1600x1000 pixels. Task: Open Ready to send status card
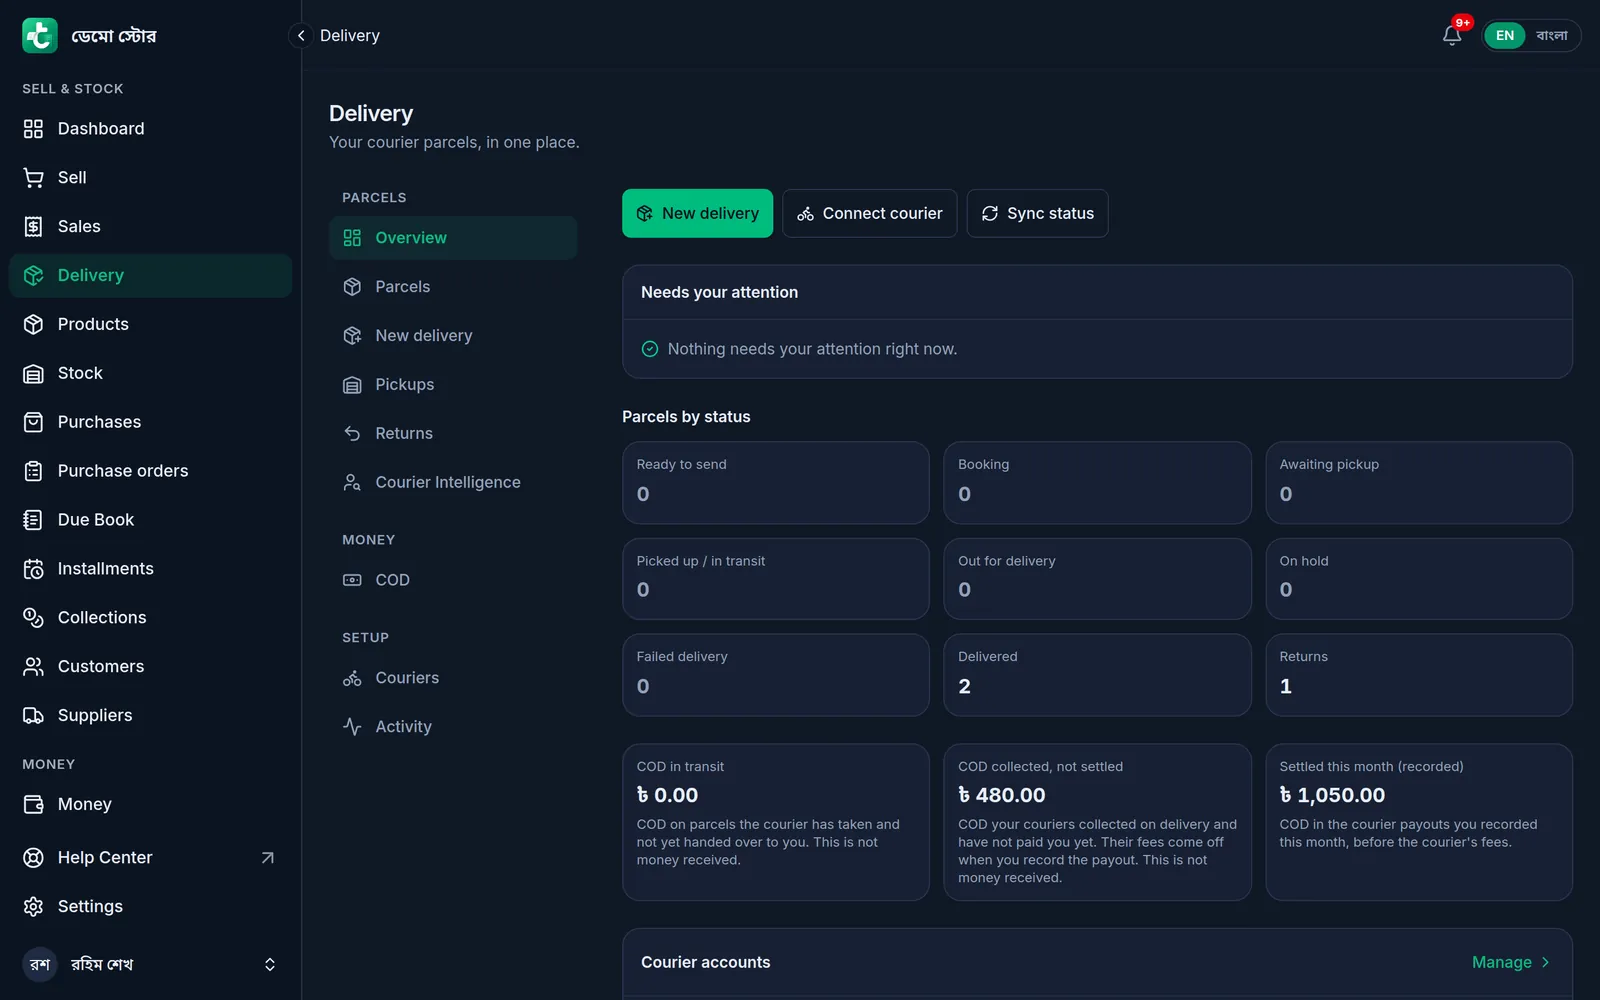776,483
